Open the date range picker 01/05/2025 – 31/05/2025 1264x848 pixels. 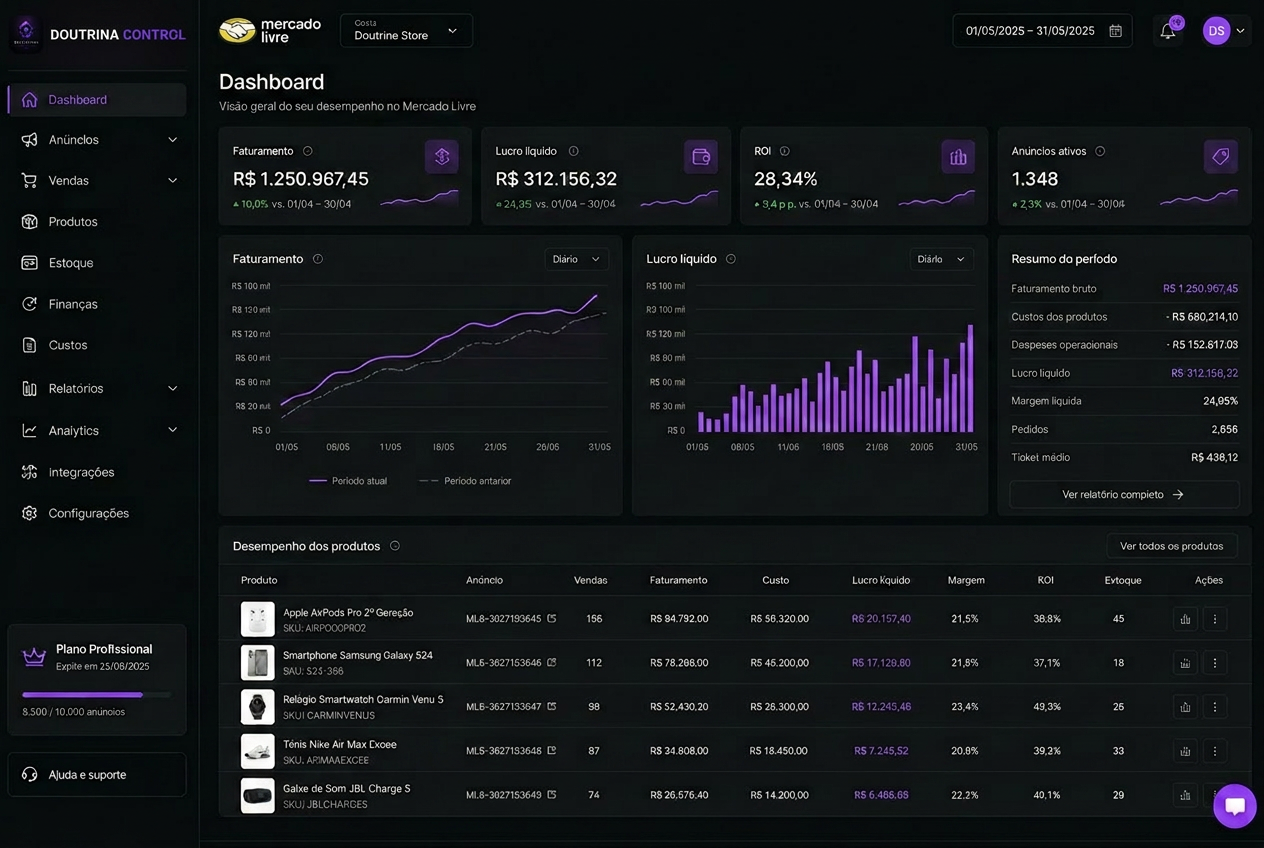coord(1042,31)
